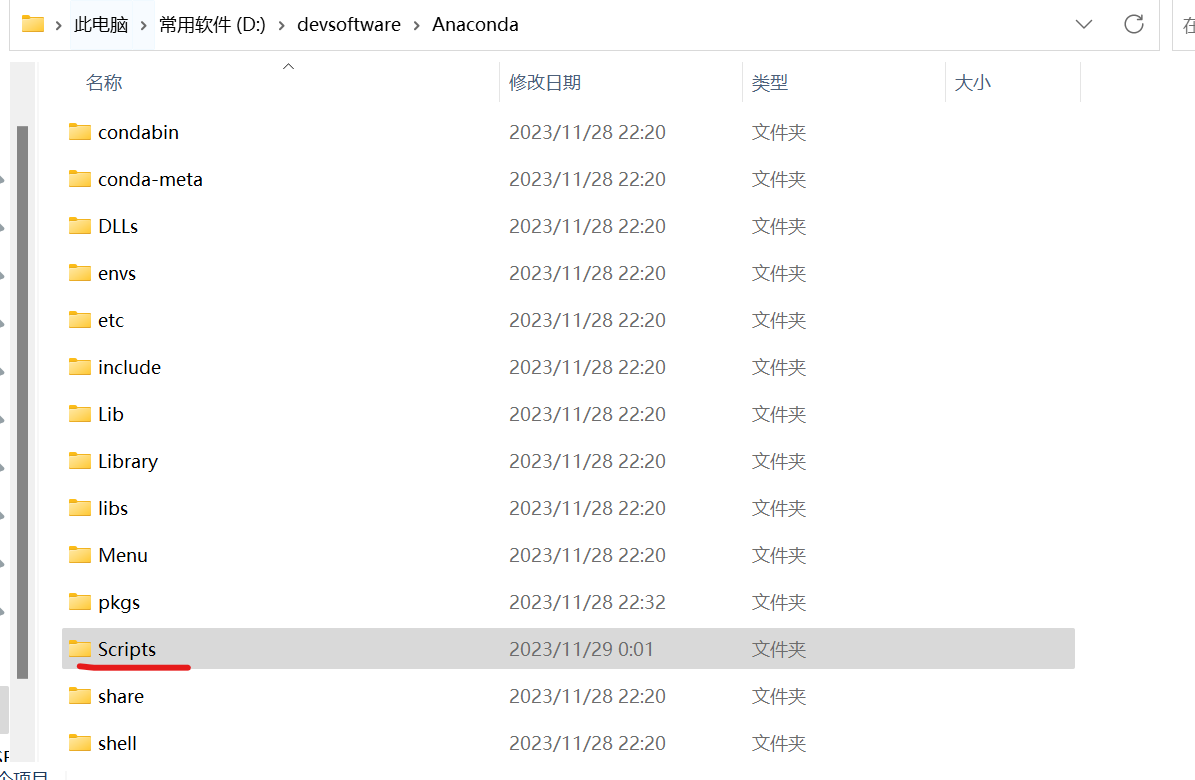
Task: Open the address bar history dropdown
Action: 1084,24
